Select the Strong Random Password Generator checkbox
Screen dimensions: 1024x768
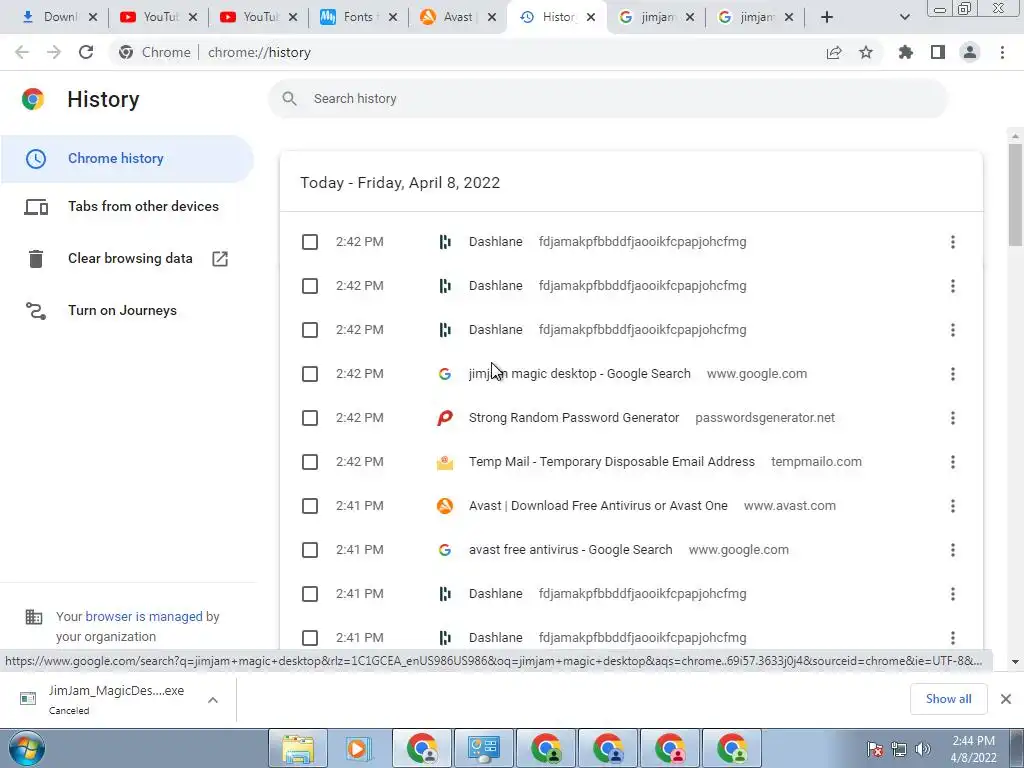pos(310,418)
